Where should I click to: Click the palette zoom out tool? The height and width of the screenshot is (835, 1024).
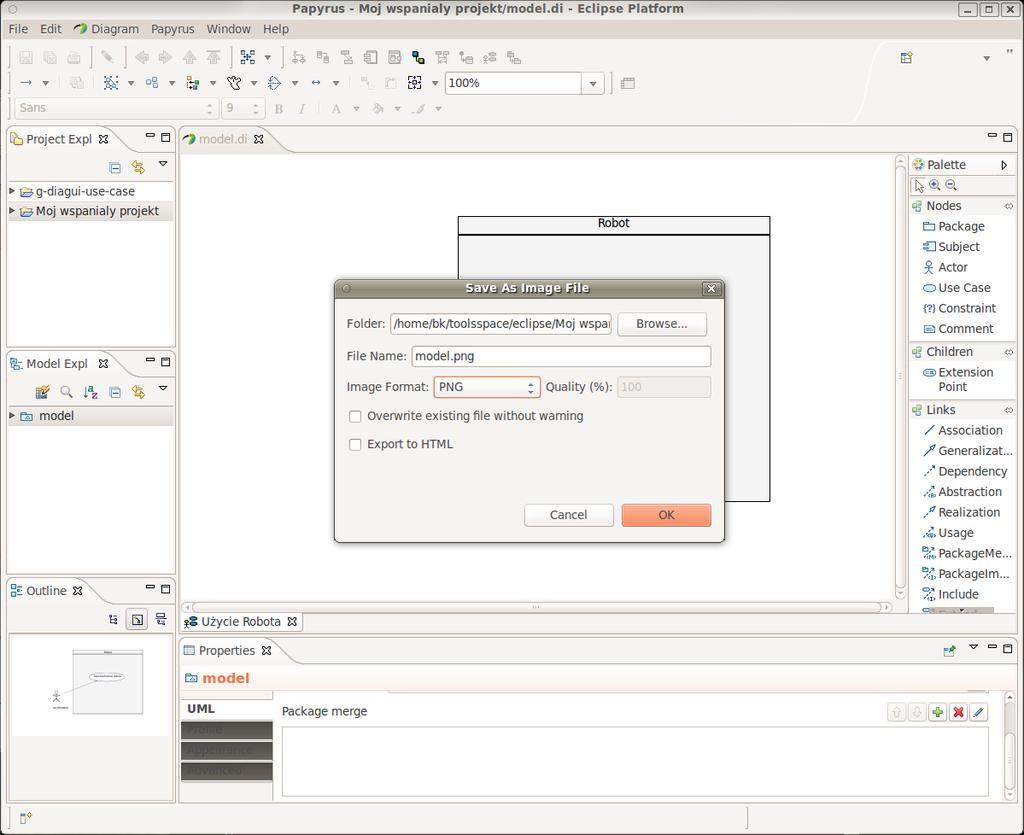pyautogui.click(x=951, y=185)
